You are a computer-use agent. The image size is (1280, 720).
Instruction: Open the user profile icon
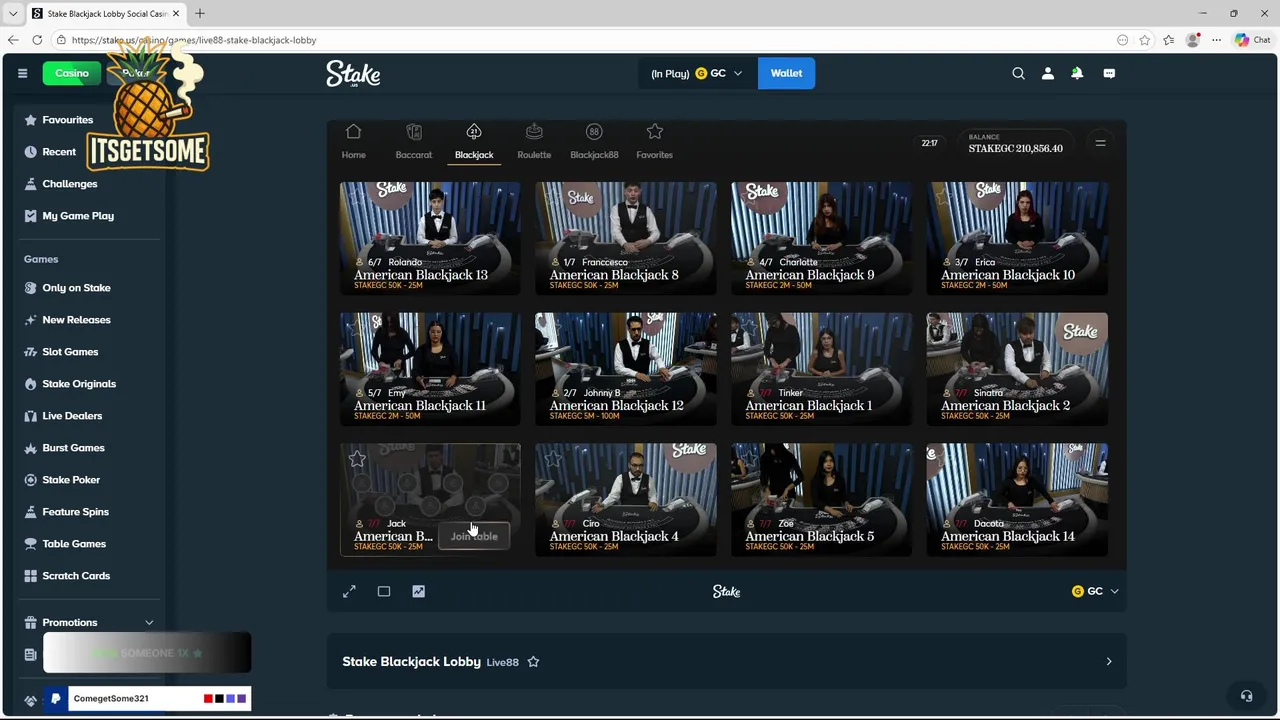pos(1048,73)
